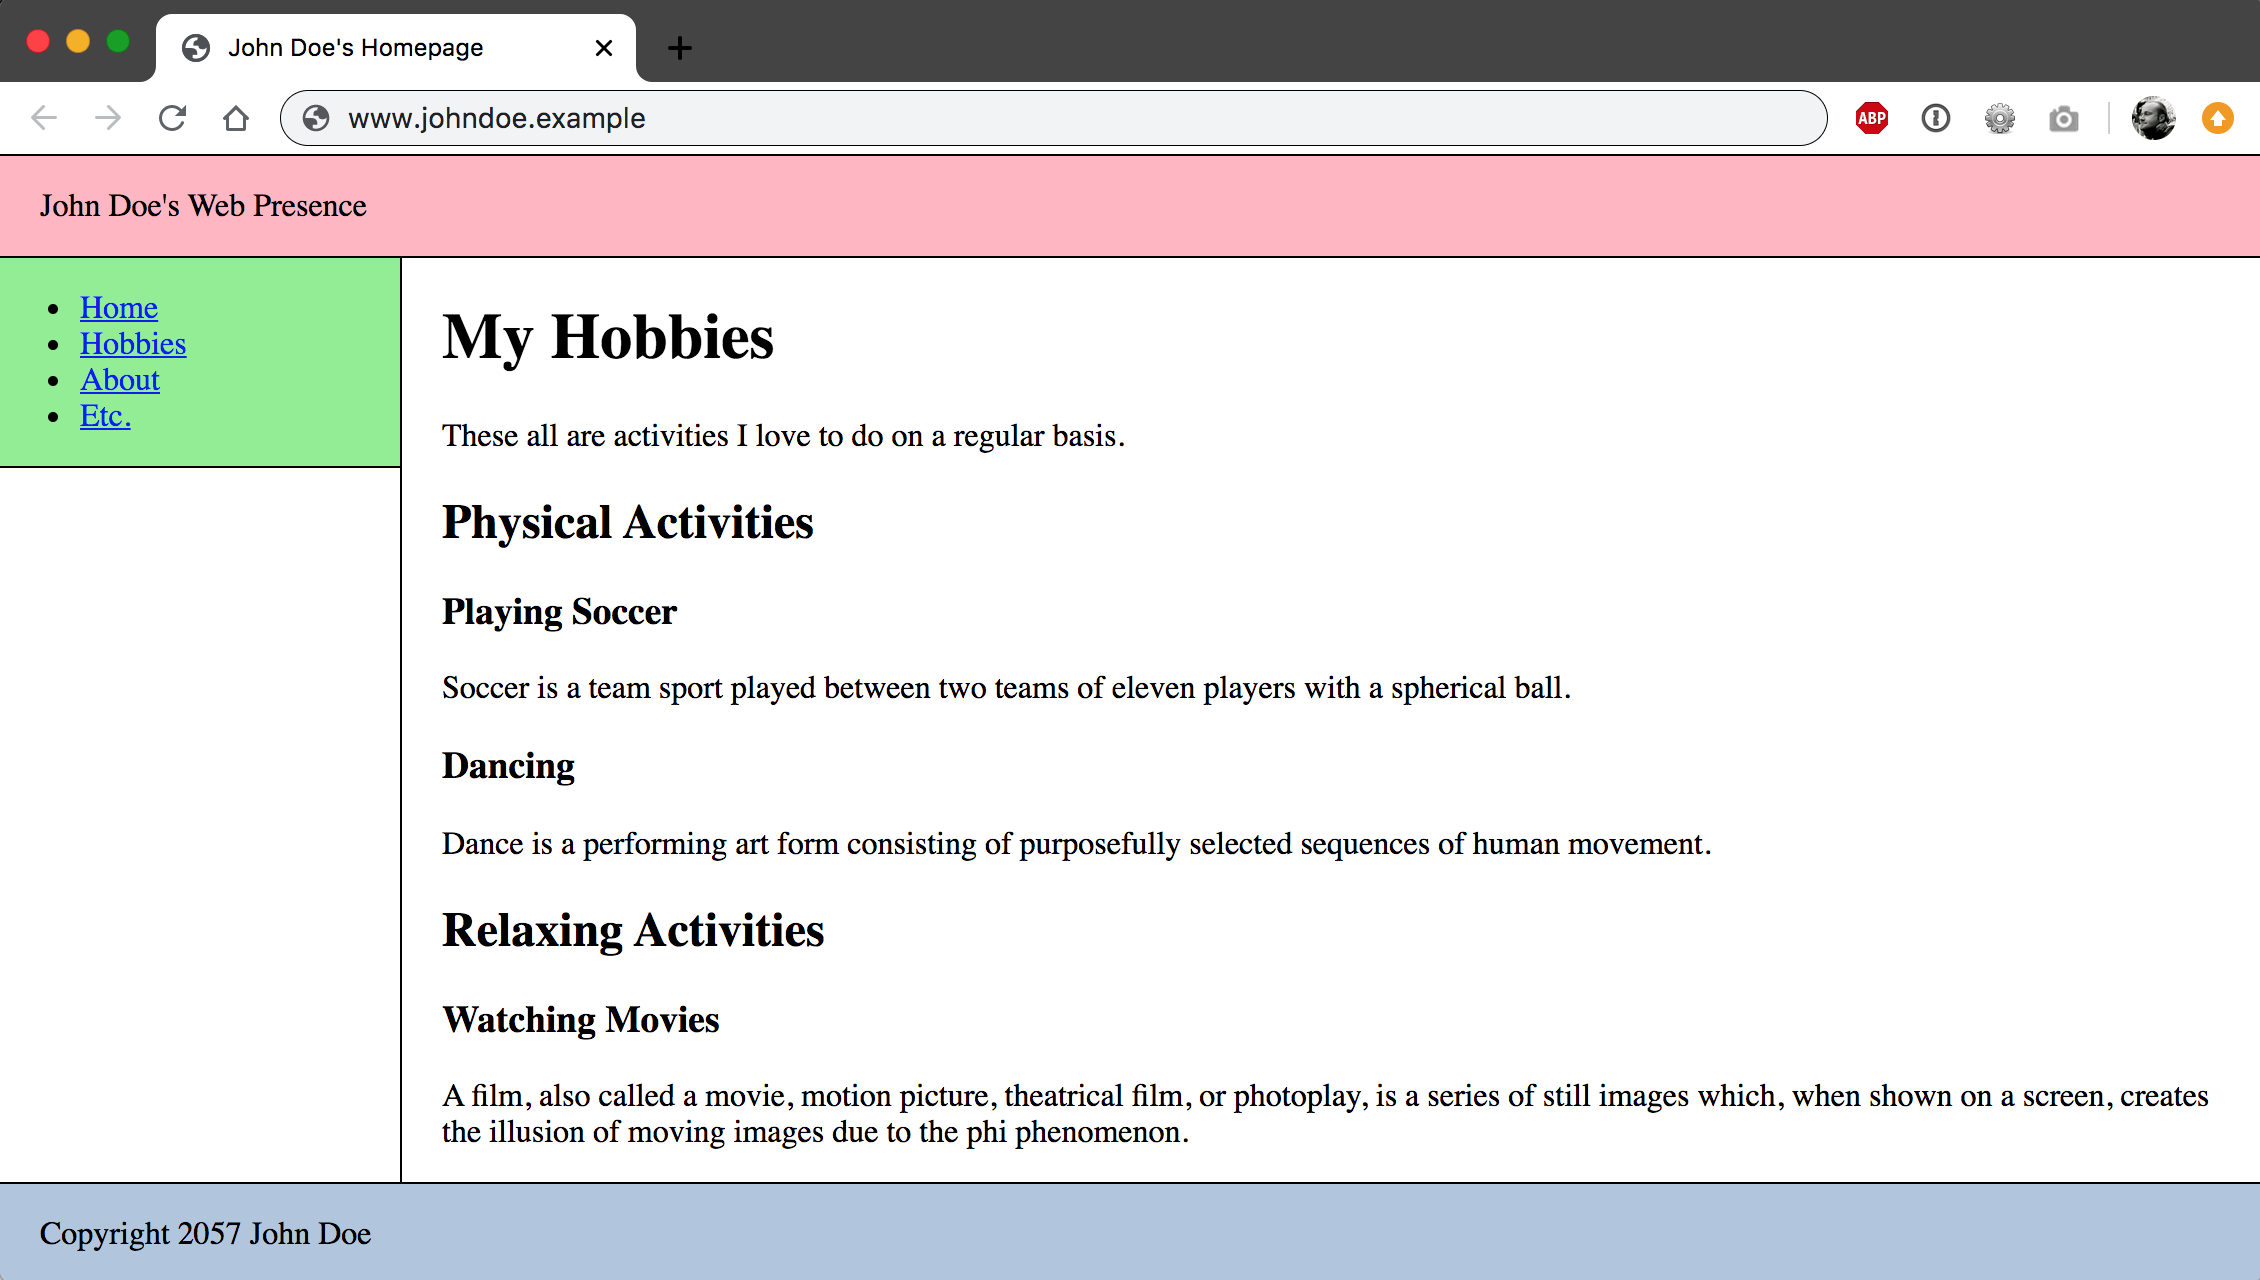
Task: Open the About page link
Action: [x=119, y=379]
